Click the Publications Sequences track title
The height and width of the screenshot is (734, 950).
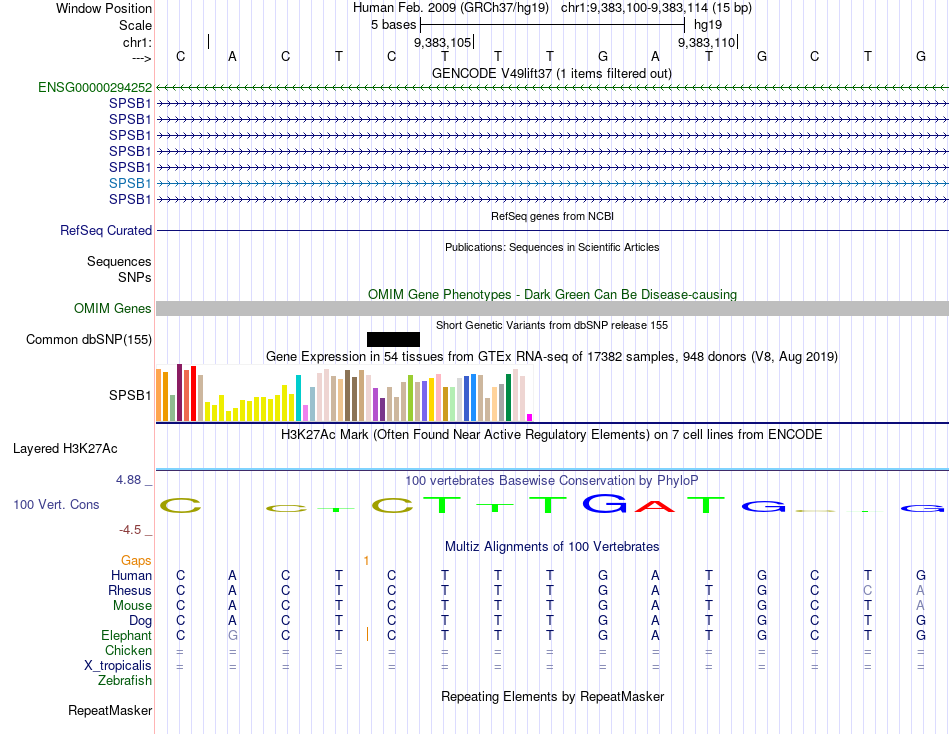tap(552, 247)
